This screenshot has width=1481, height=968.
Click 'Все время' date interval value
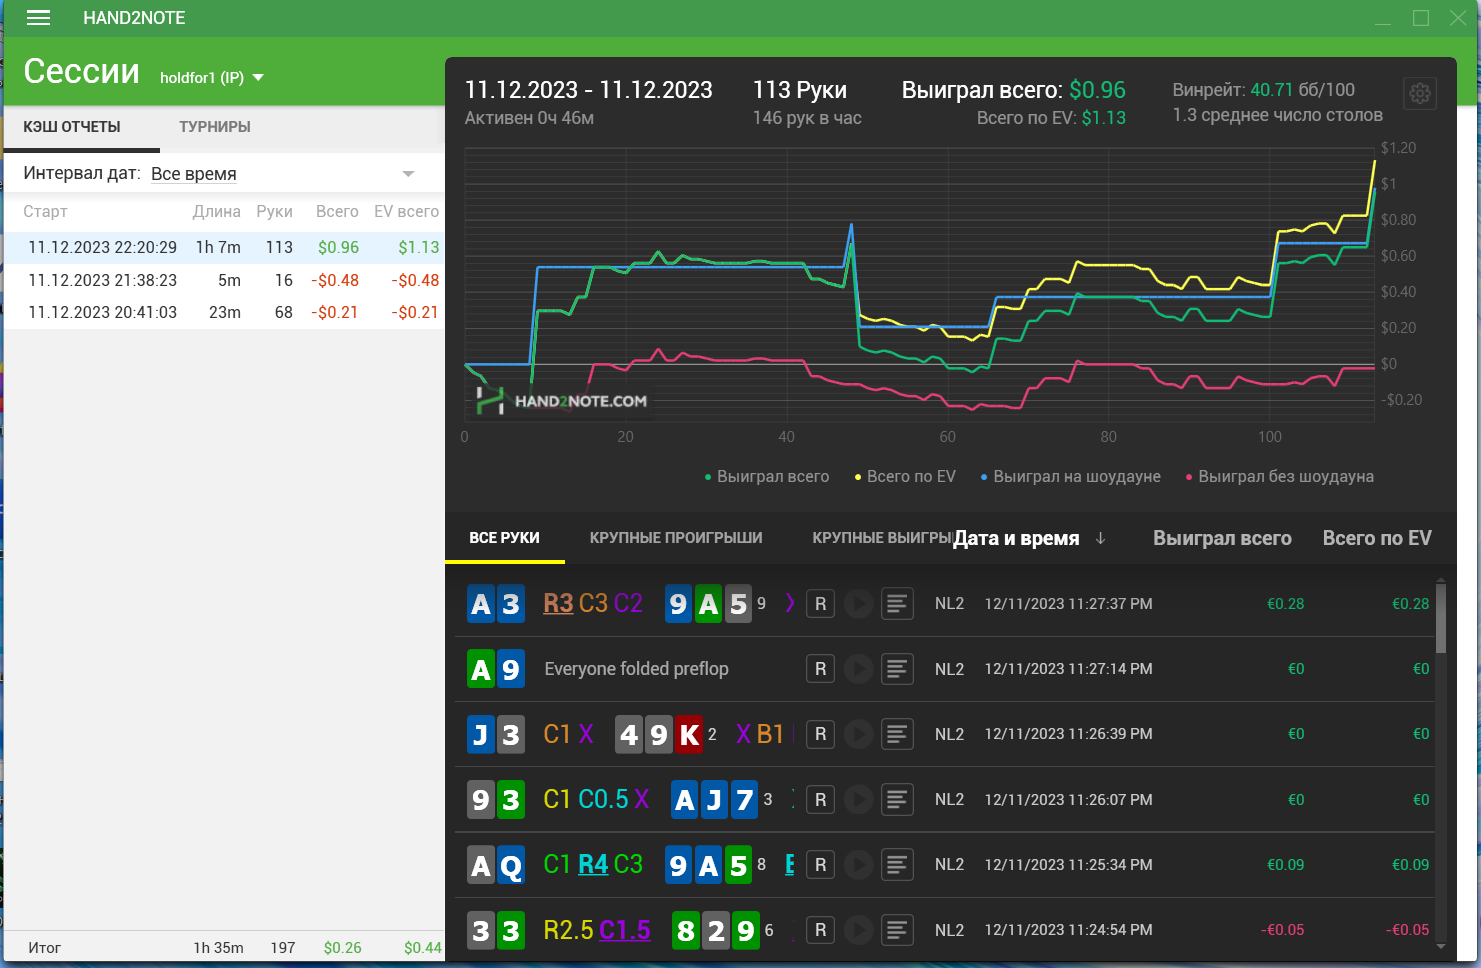194,174
